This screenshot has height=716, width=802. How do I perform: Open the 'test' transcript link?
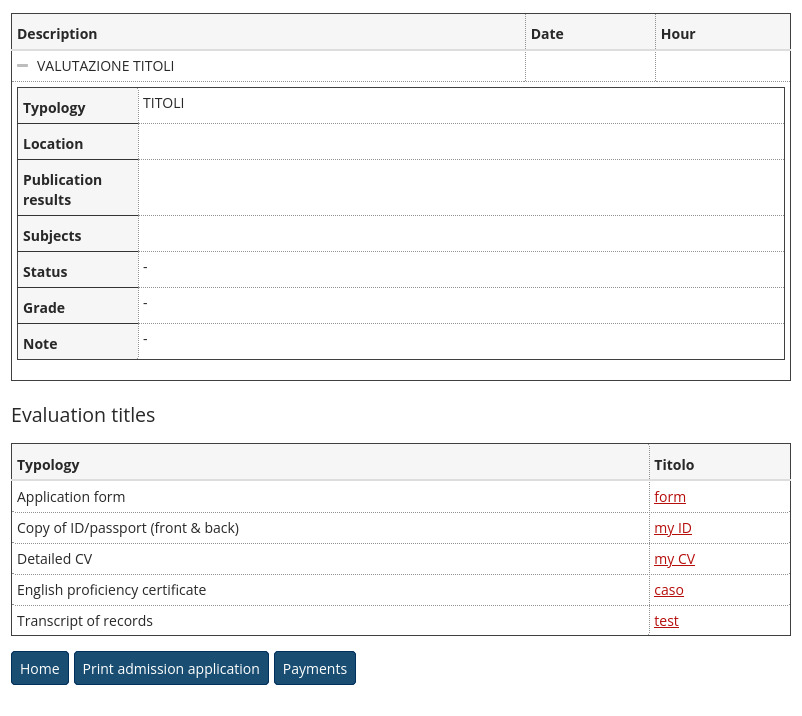666,621
